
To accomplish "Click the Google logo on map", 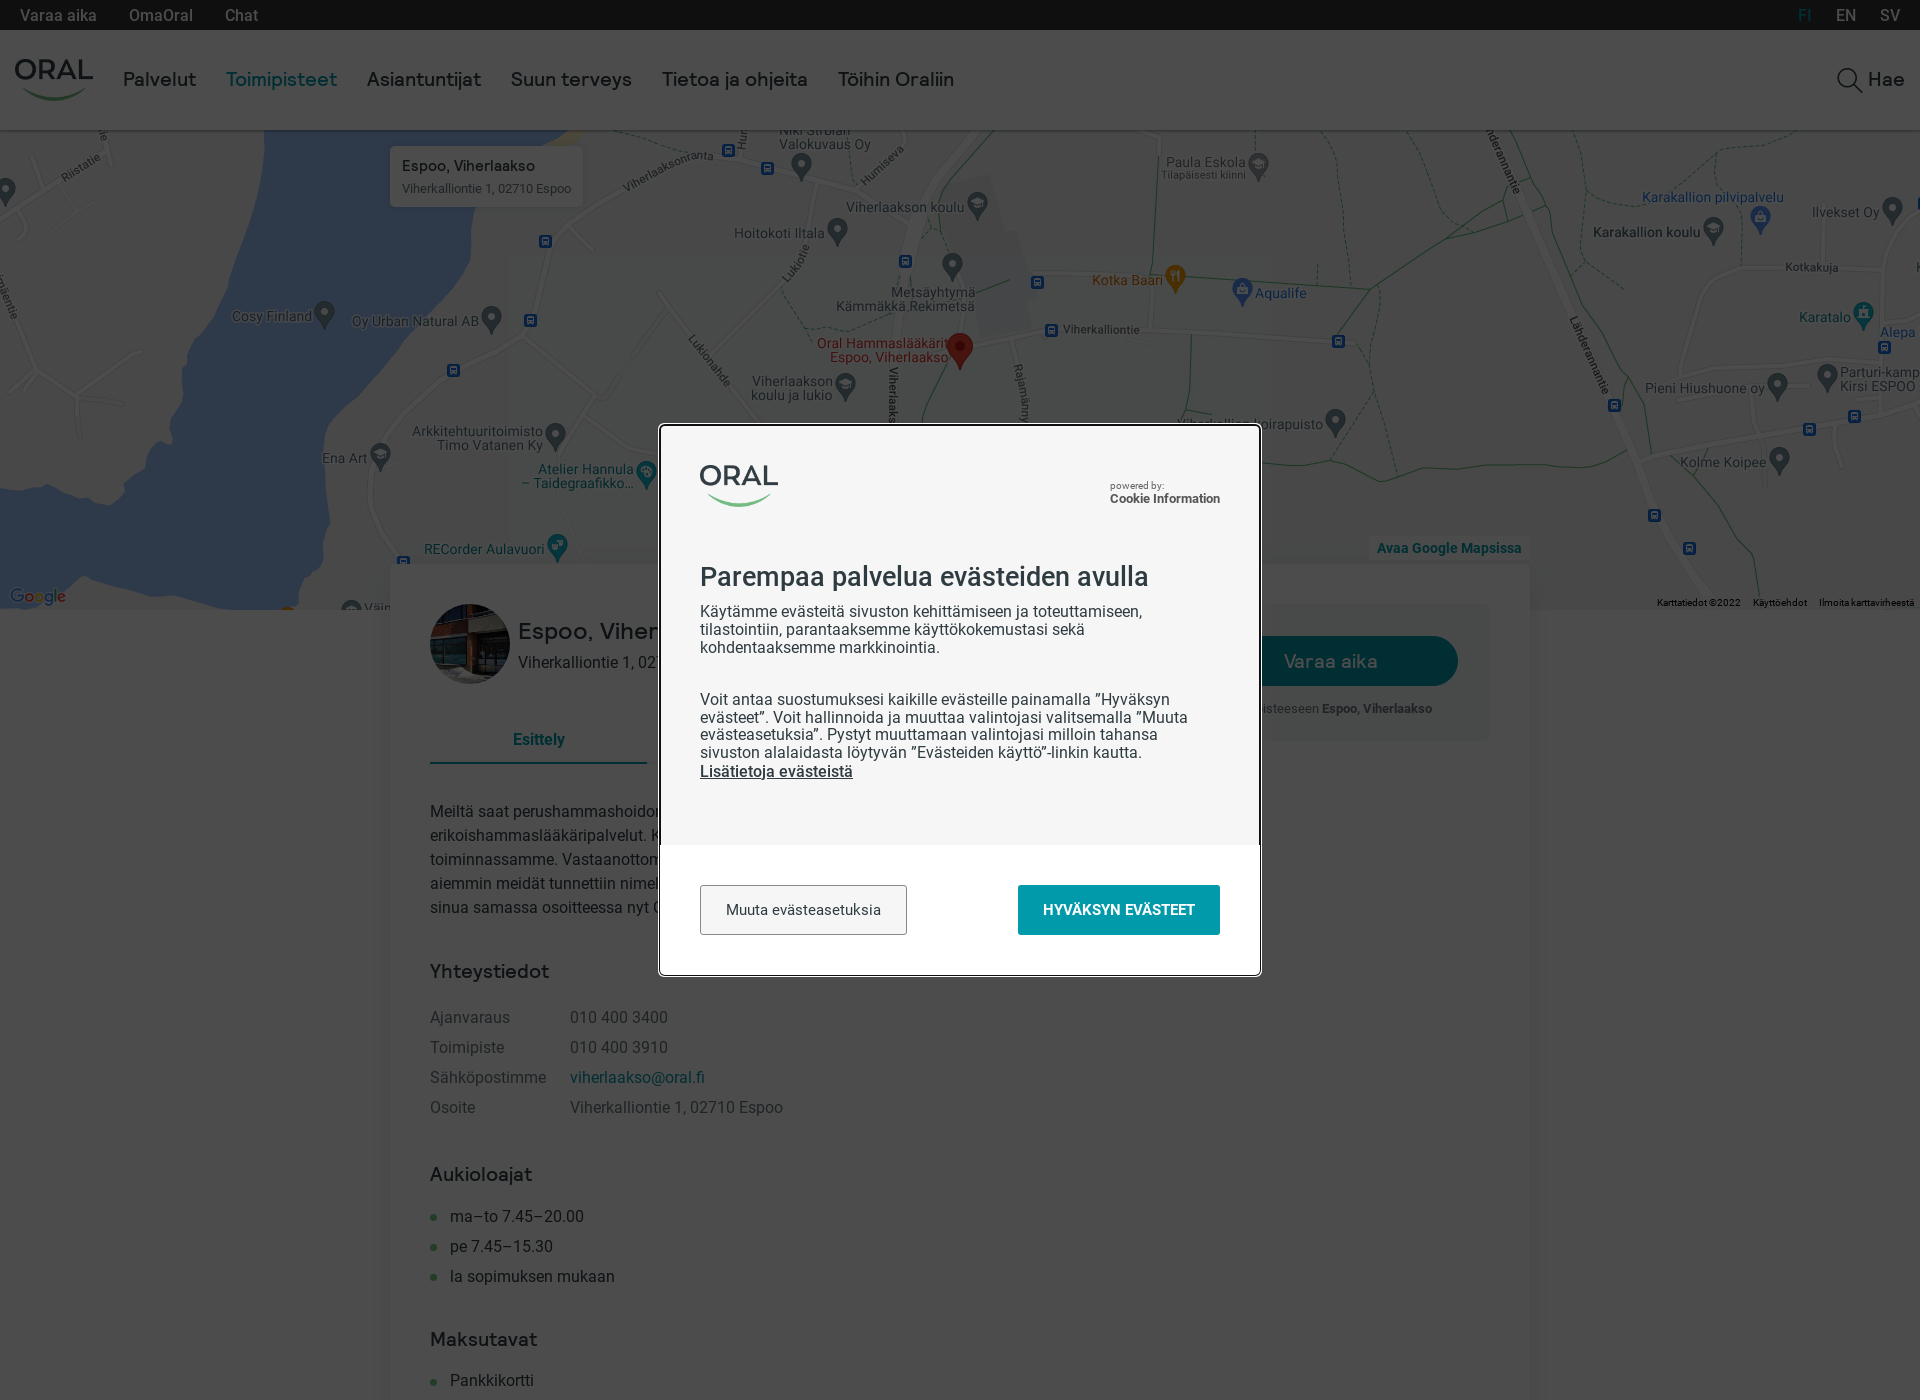I will [x=38, y=596].
